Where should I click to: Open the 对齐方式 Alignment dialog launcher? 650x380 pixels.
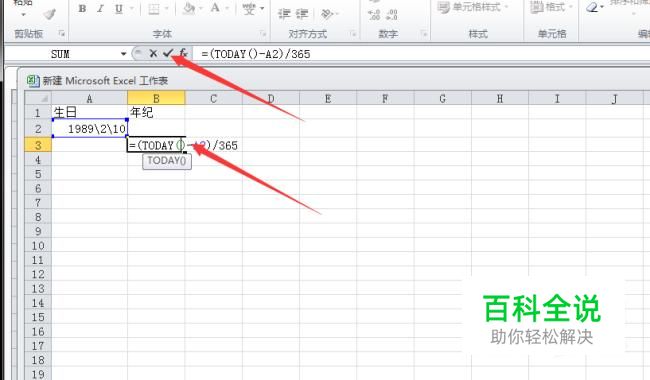point(354,33)
